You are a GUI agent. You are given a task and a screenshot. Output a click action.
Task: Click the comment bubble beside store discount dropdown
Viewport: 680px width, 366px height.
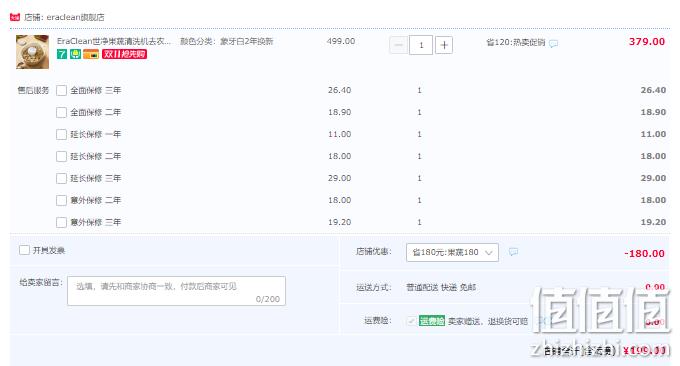[513, 252]
